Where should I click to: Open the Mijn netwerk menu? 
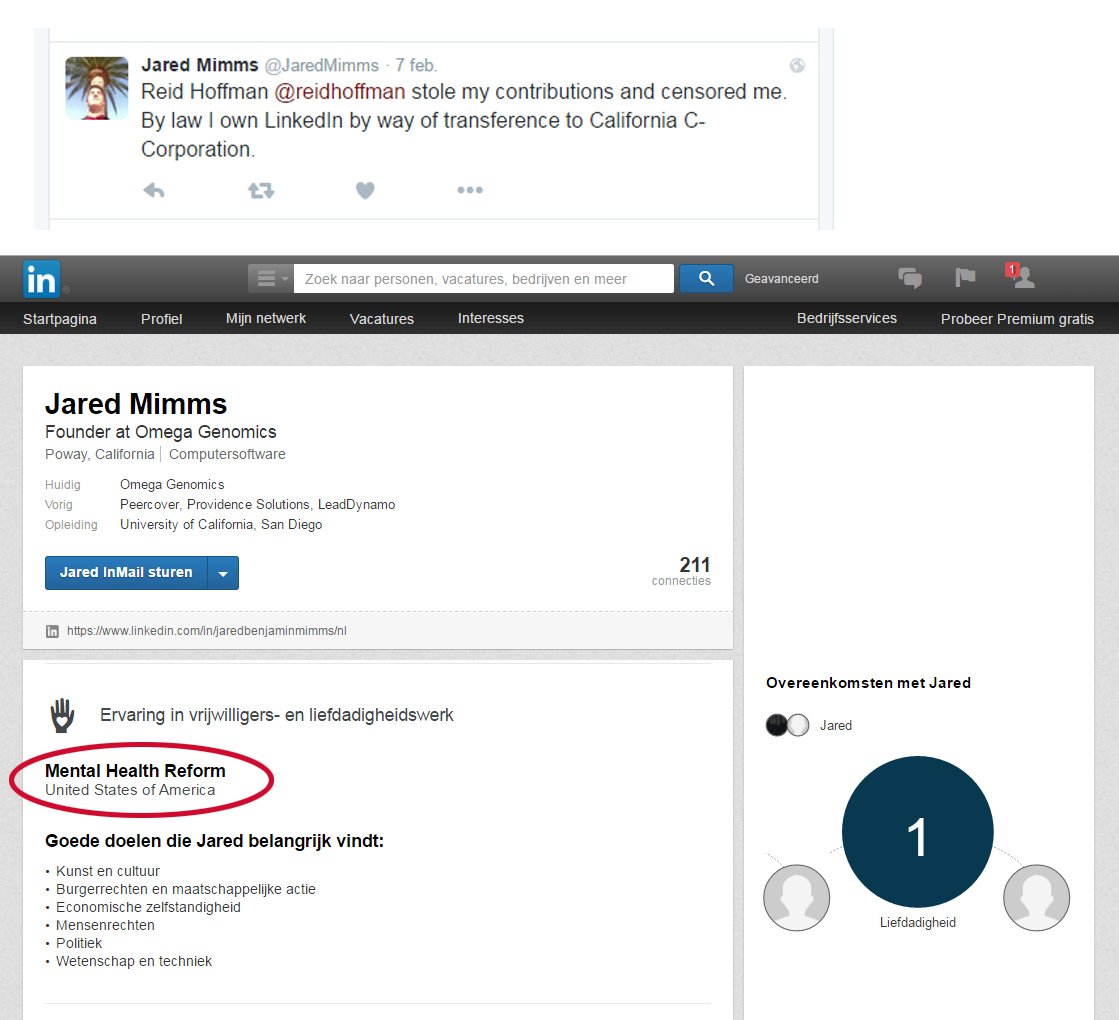pyautogui.click(x=266, y=318)
